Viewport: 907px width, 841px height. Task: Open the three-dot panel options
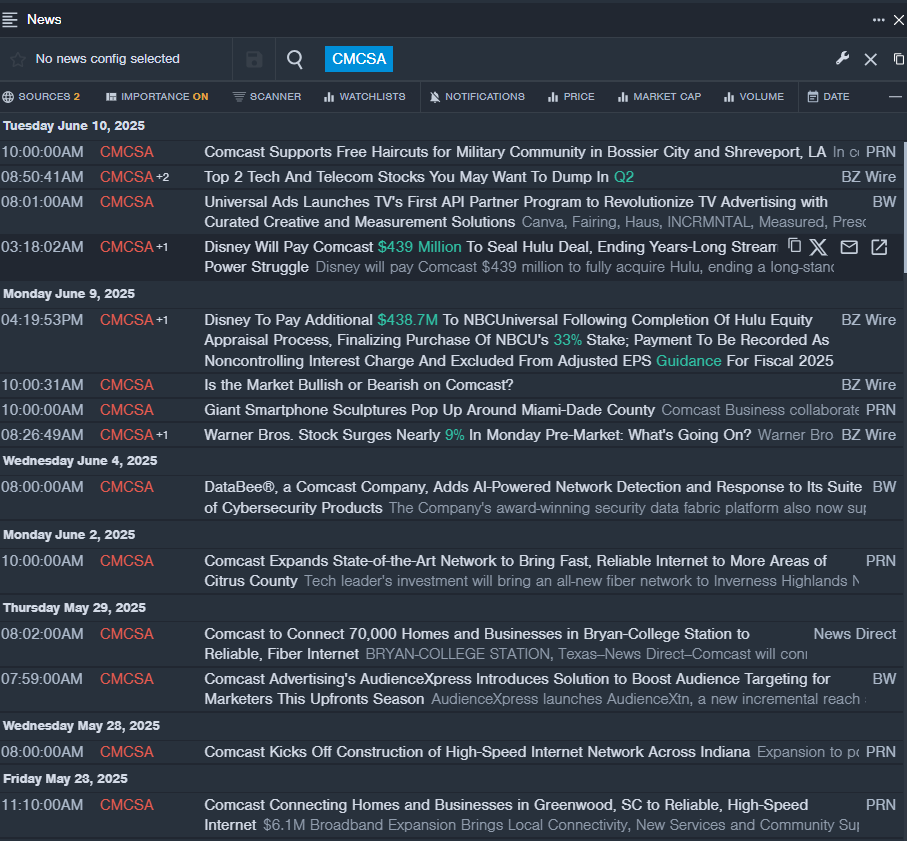click(878, 20)
